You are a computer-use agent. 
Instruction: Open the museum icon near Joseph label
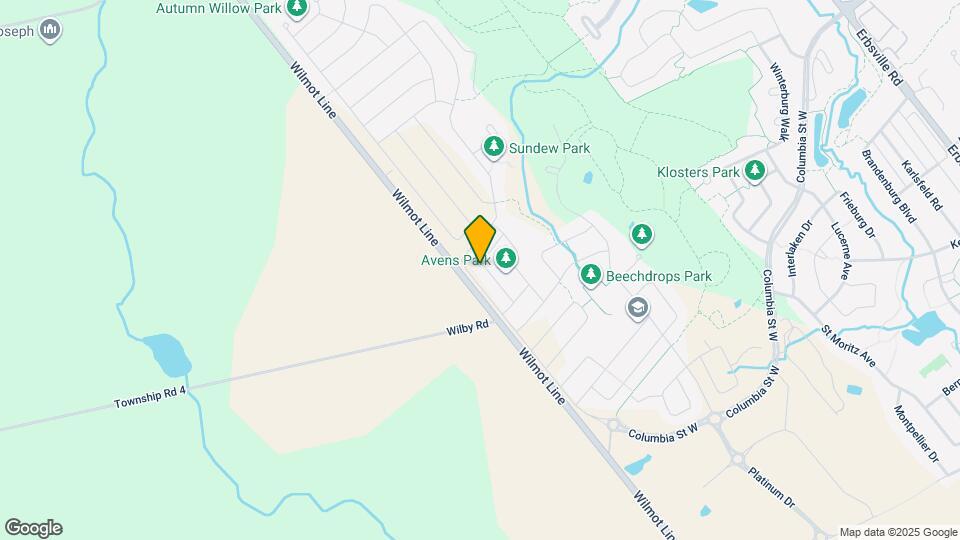click(x=50, y=30)
